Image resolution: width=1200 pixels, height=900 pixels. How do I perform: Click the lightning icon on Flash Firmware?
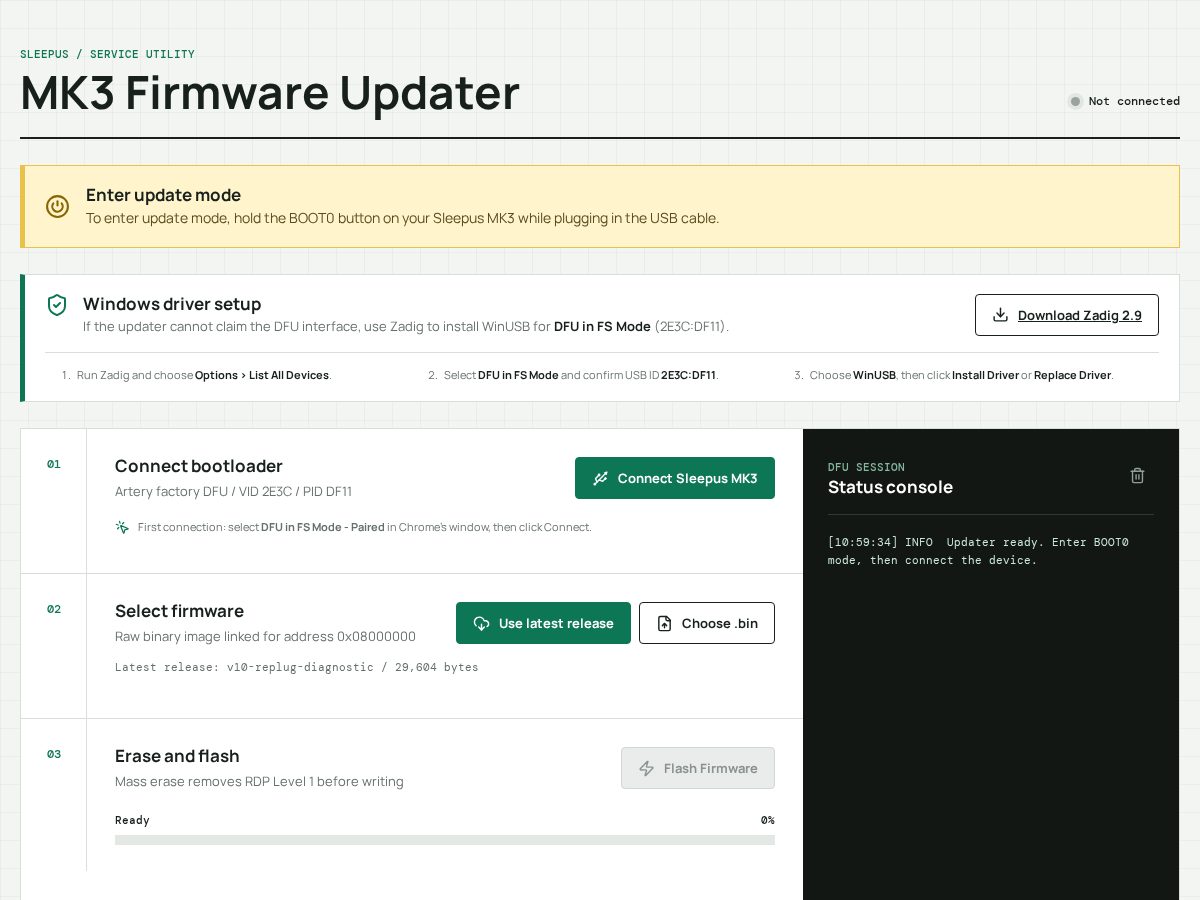pos(646,768)
